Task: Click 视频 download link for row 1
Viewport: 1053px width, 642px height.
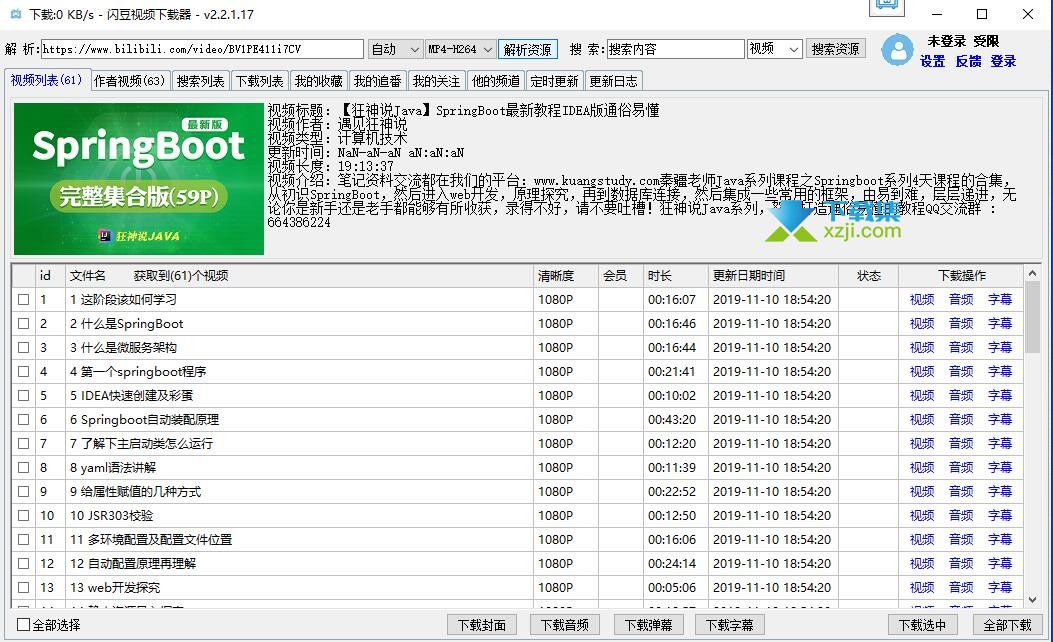Action: pyautogui.click(x=922, y=300)
